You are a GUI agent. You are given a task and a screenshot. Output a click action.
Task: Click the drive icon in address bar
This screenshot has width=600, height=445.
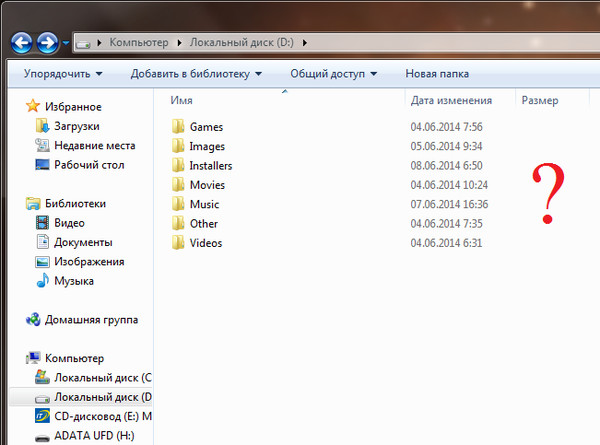[x=83, y=43]
